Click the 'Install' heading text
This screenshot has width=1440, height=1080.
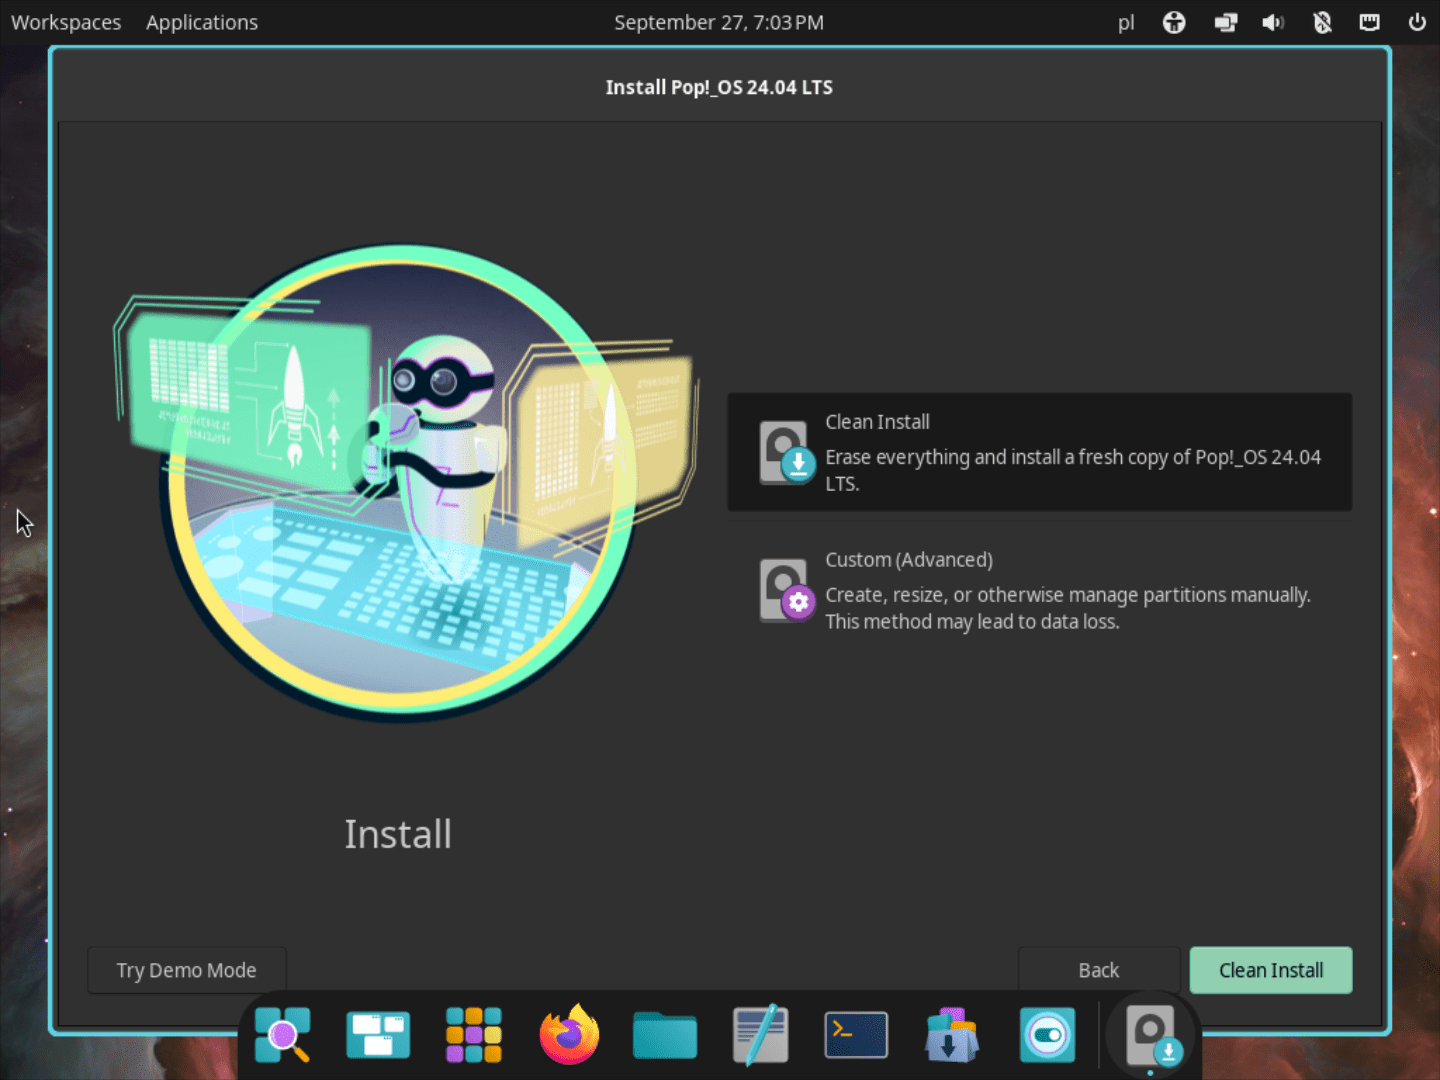click(398, 834)
